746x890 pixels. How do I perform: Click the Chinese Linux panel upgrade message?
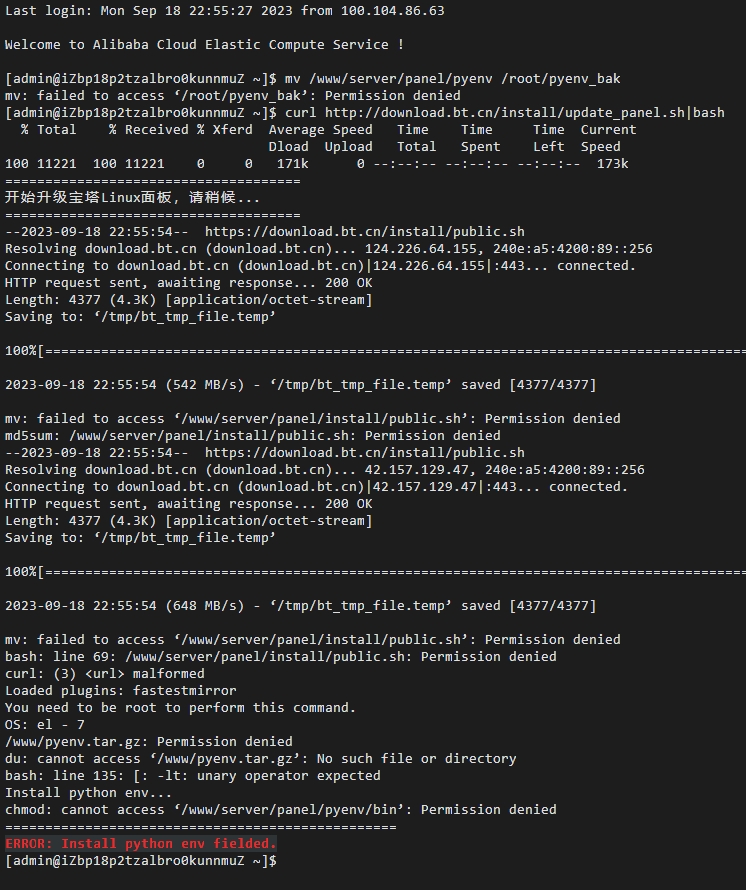(x=132, y=198)
